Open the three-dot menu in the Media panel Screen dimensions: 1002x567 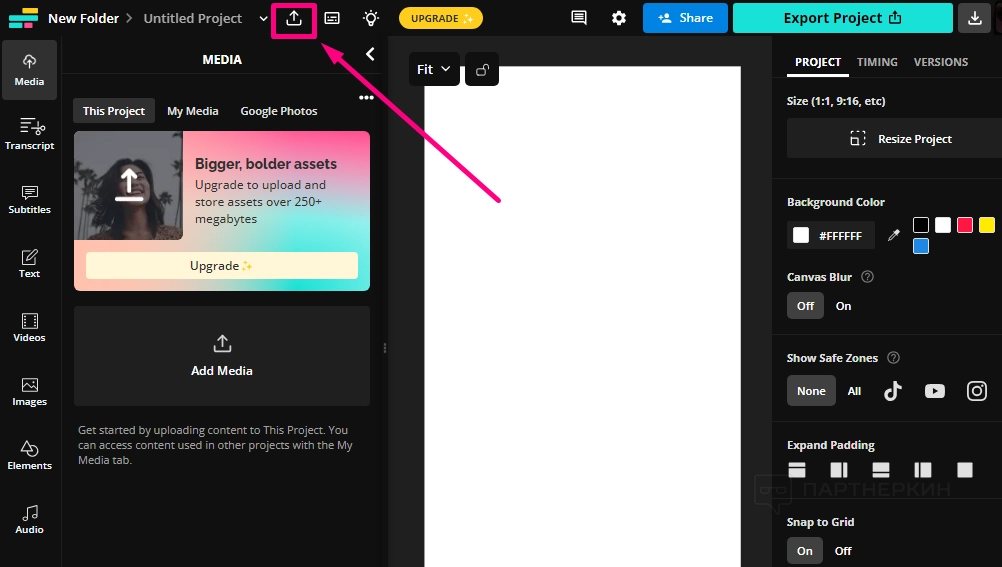366,98
